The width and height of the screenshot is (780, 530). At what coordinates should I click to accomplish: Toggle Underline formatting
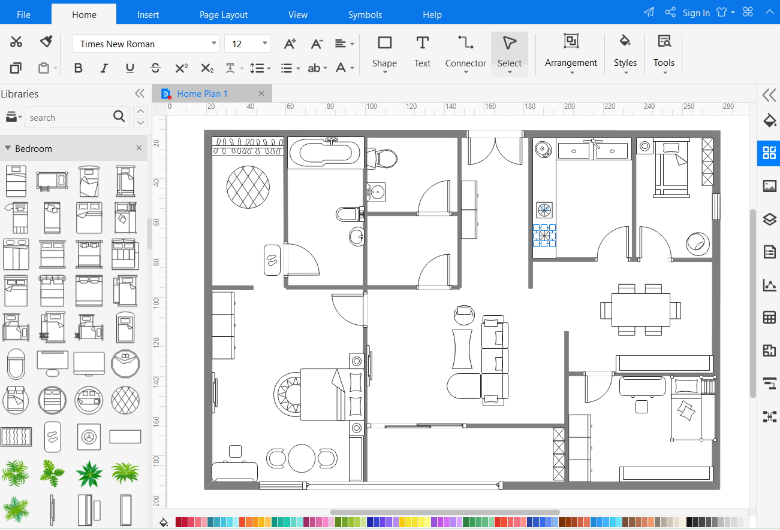pyautogui.click(x=130, y=68)
